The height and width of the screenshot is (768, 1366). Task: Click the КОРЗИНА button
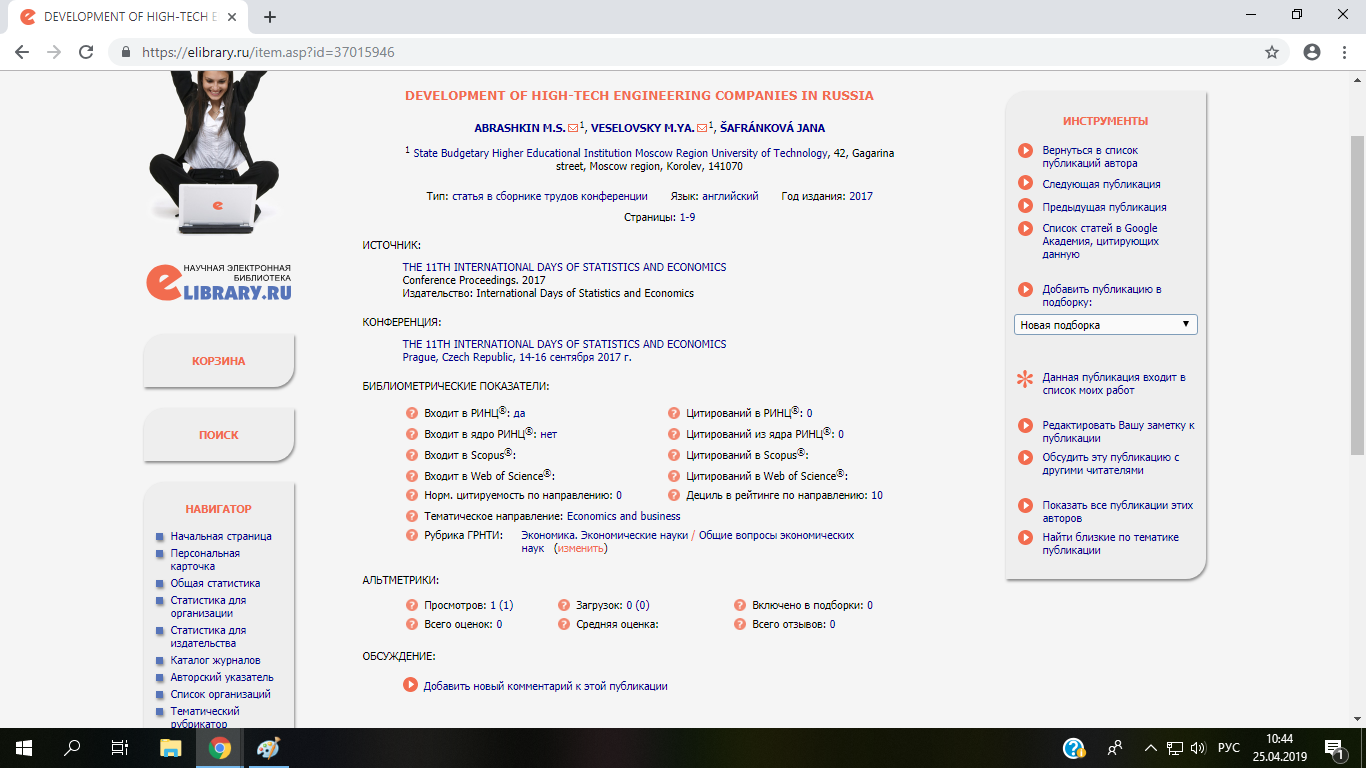click(x=219, y=361)
